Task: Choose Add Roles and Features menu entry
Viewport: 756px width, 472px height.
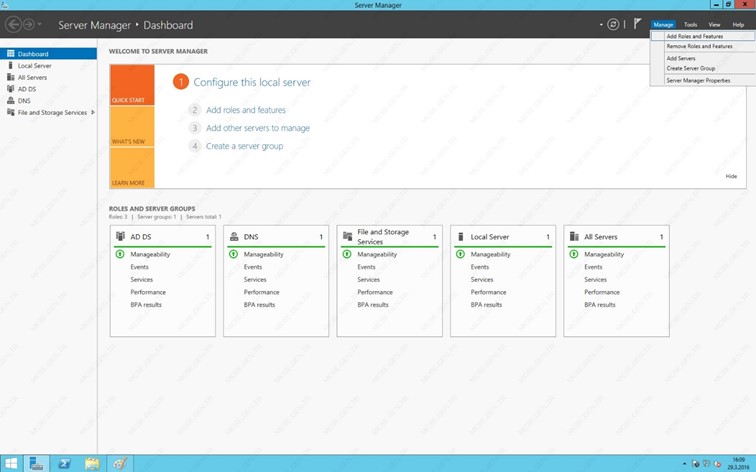Action: tap(703, 36)
